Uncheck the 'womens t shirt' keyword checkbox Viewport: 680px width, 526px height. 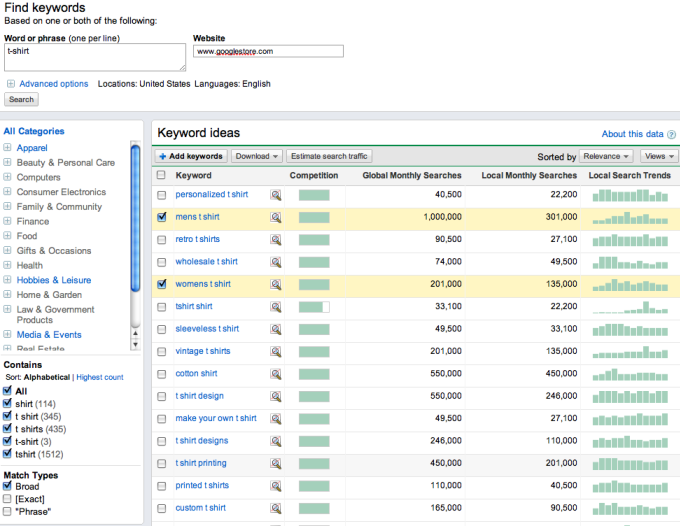pos(162,284)
